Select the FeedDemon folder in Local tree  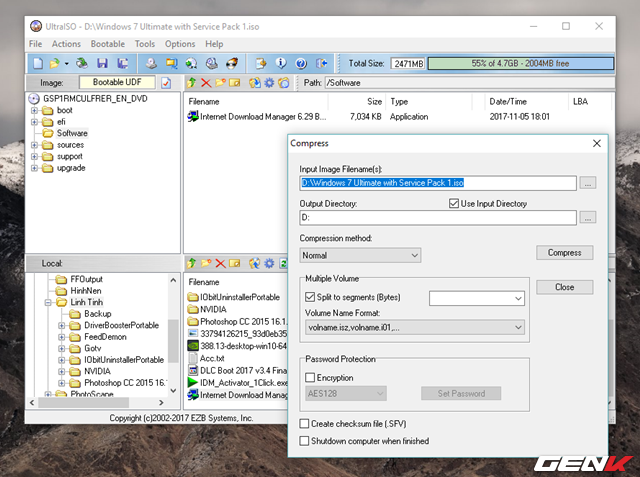[105, 337]
